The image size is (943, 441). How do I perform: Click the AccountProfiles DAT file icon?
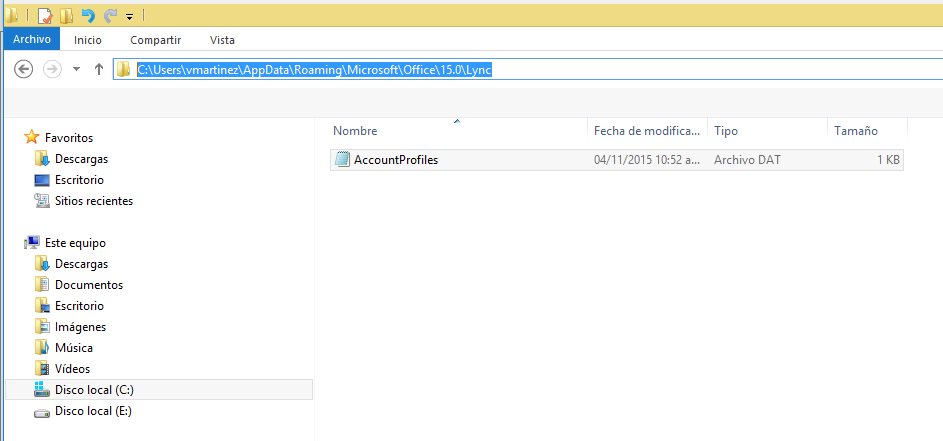pyautogui.click(x=342, y=159)
